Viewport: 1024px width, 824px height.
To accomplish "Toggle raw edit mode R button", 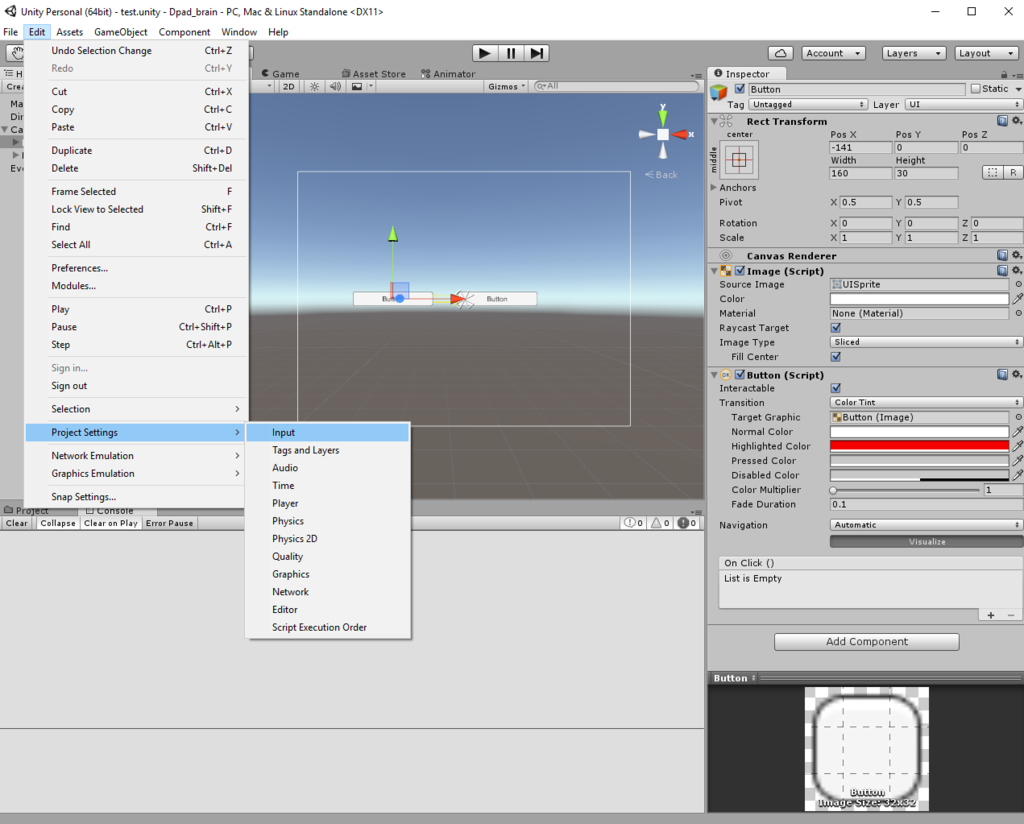I will point(1013,173).
